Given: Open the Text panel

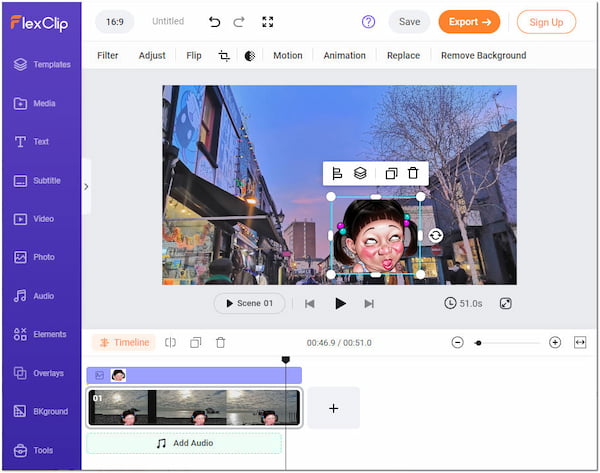Looking at the screenshot, I should click(31, 142).
